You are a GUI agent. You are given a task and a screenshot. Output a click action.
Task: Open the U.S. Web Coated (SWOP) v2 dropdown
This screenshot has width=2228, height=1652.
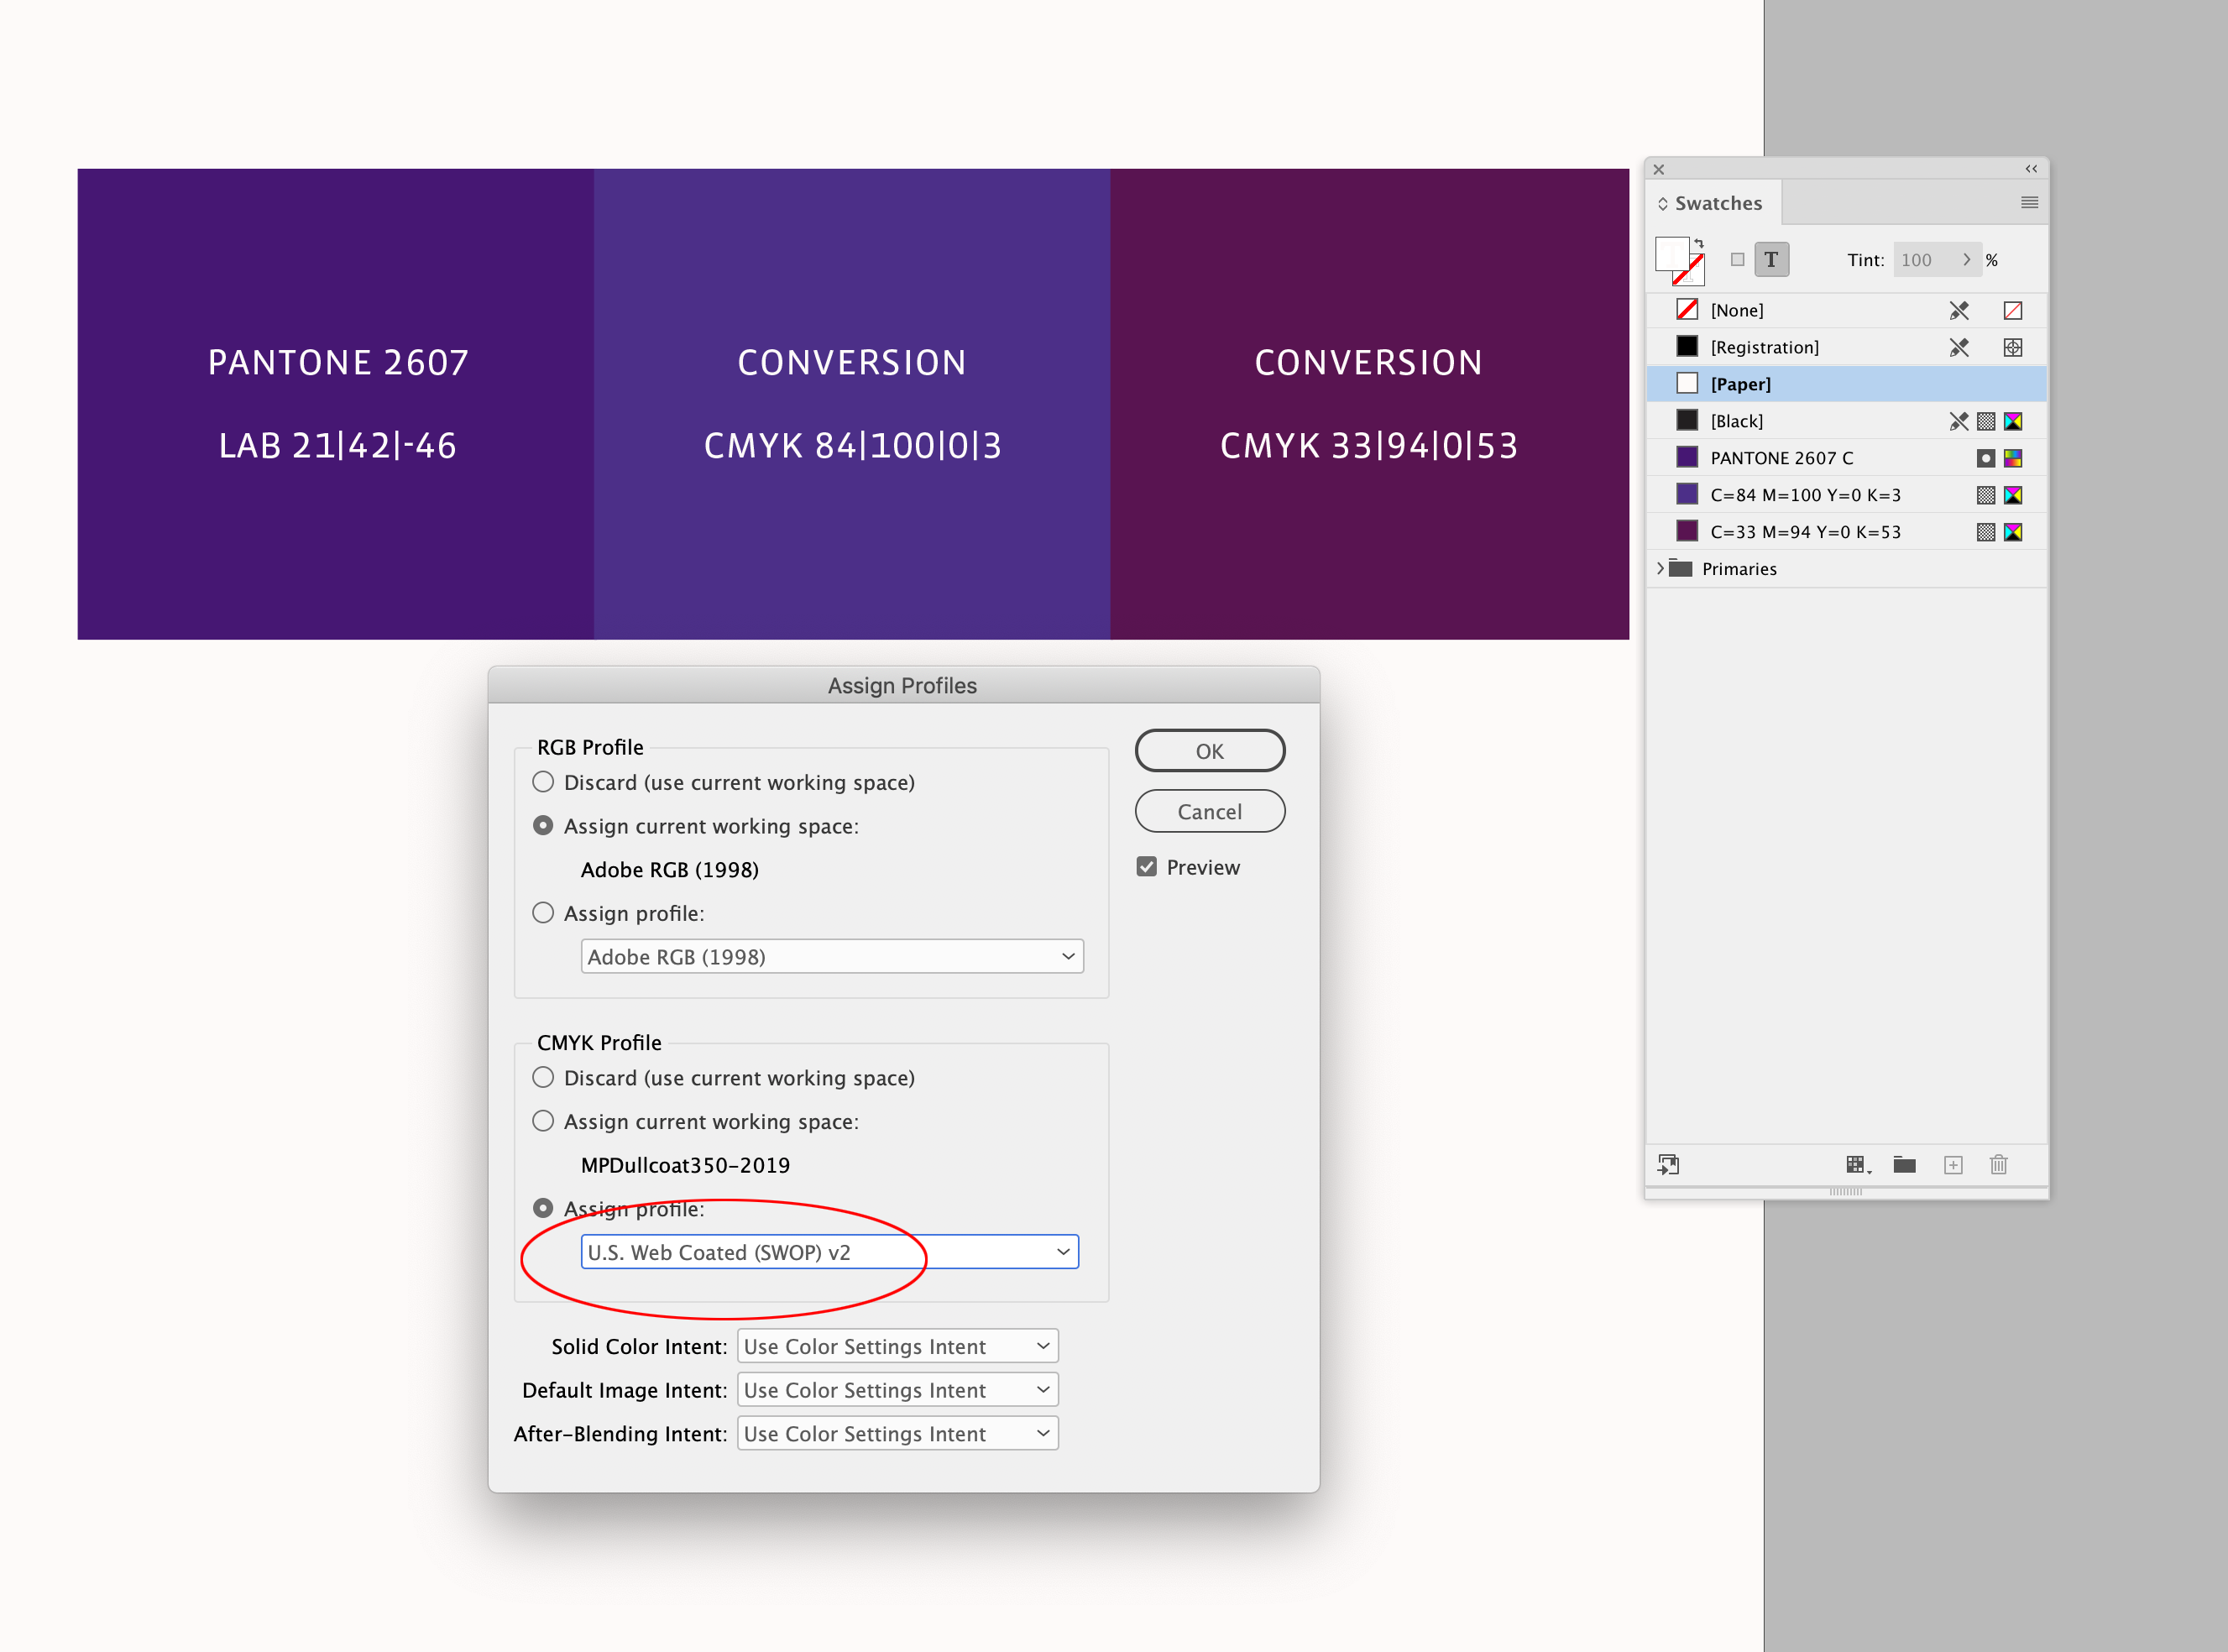pos(829,1252)
